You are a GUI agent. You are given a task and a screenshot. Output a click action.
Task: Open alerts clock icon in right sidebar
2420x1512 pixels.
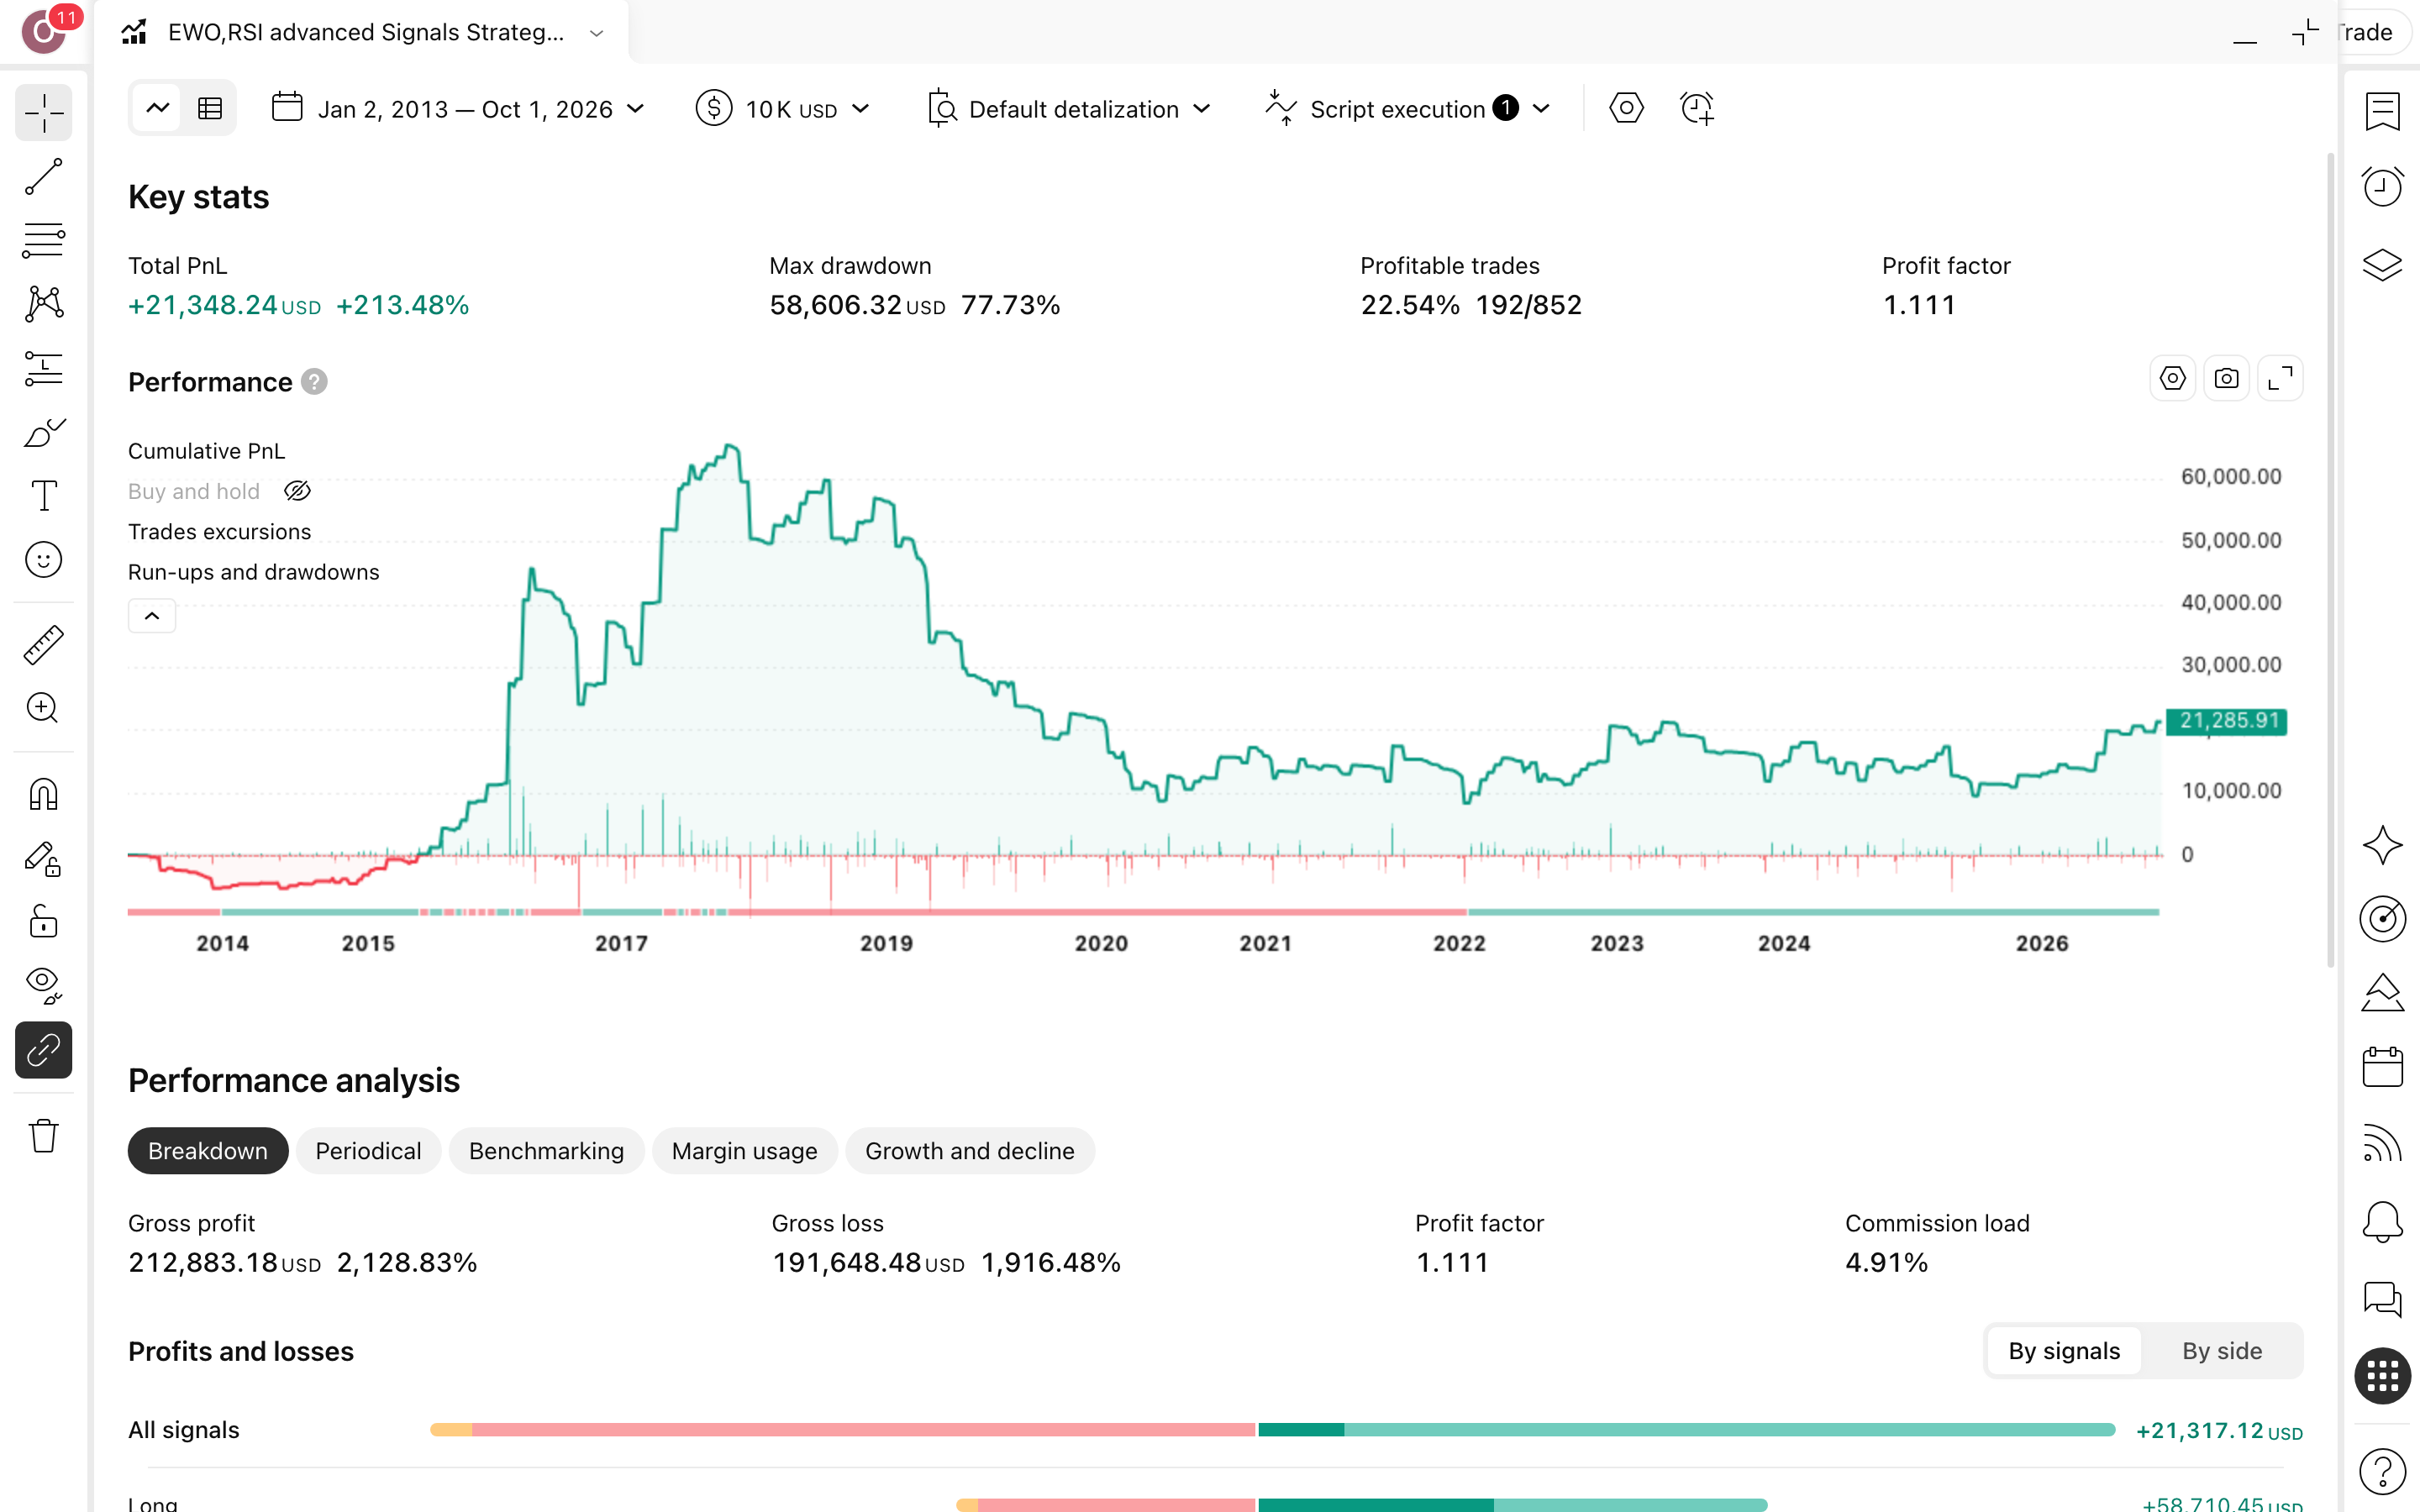(x=2382, y=187)
